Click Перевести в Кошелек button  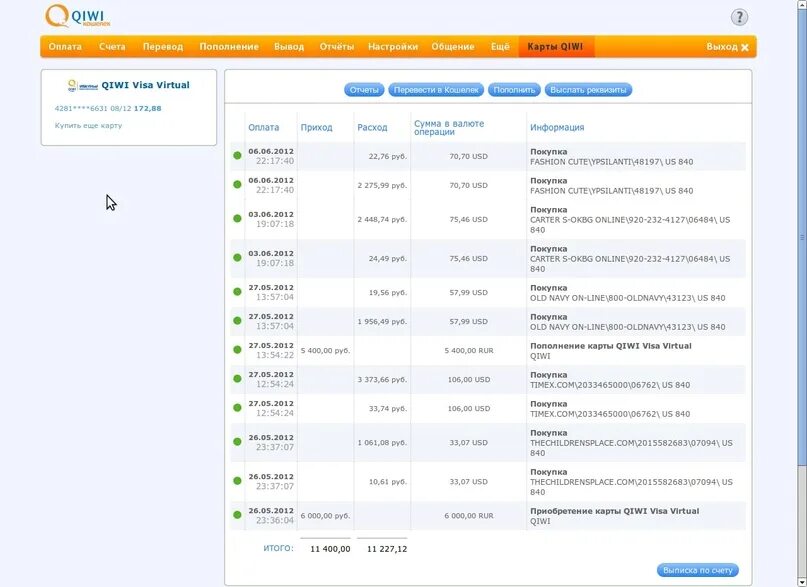click(x=436, y=90)
